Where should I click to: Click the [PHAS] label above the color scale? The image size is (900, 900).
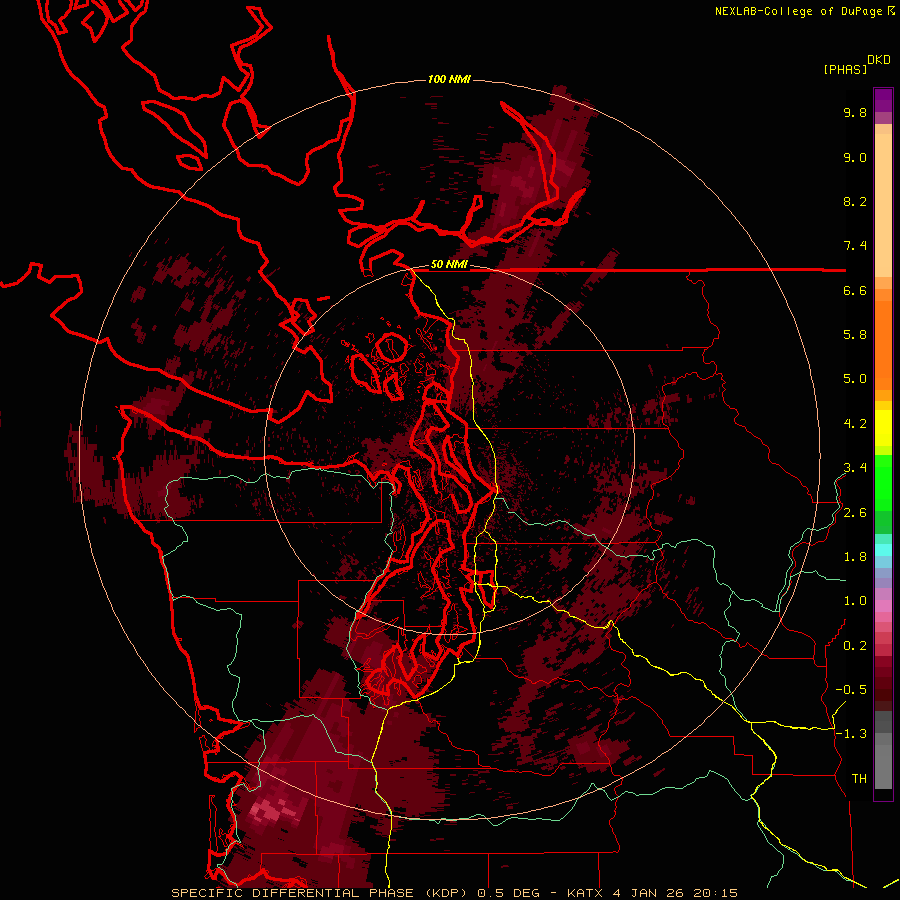click(845, 70)
